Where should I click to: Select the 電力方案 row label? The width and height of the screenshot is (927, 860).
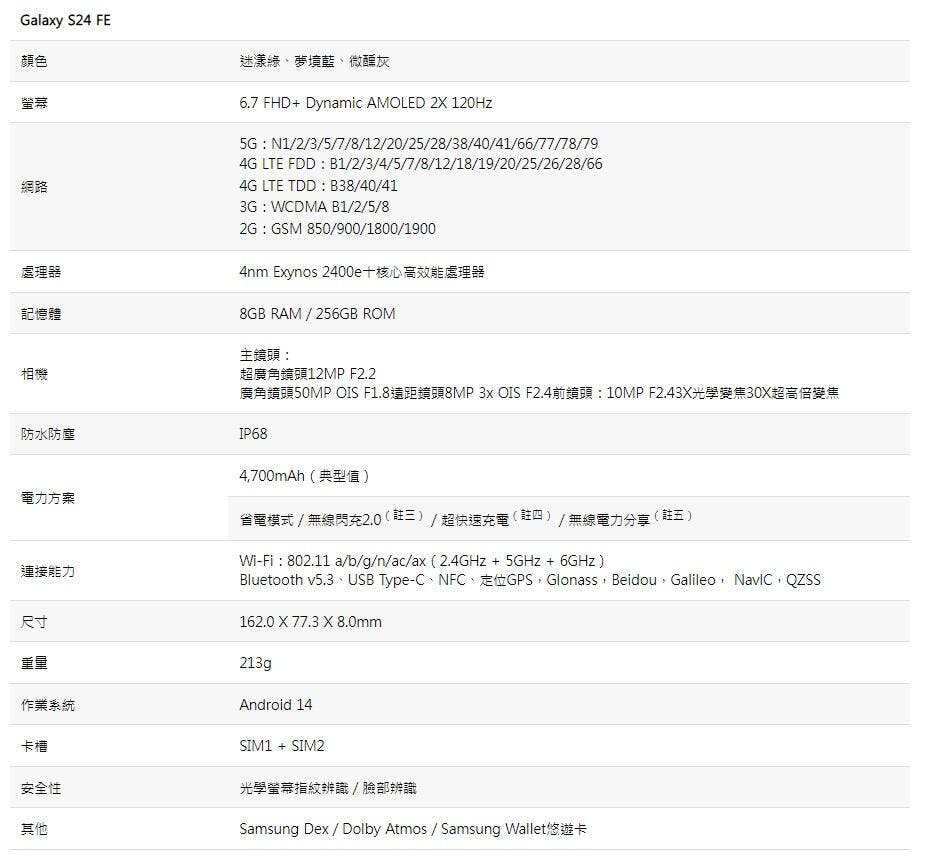tap(47, 498)
